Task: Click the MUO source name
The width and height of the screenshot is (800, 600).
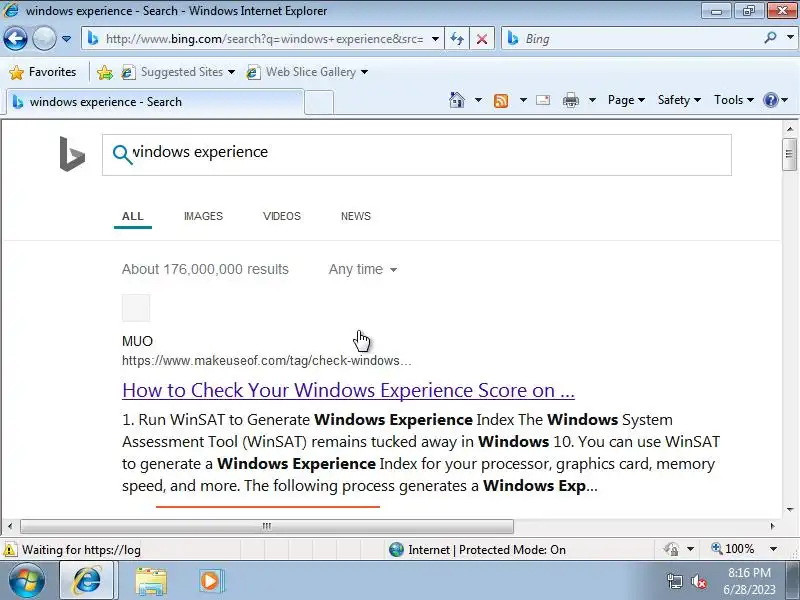Action: click(x=137, y=341)
